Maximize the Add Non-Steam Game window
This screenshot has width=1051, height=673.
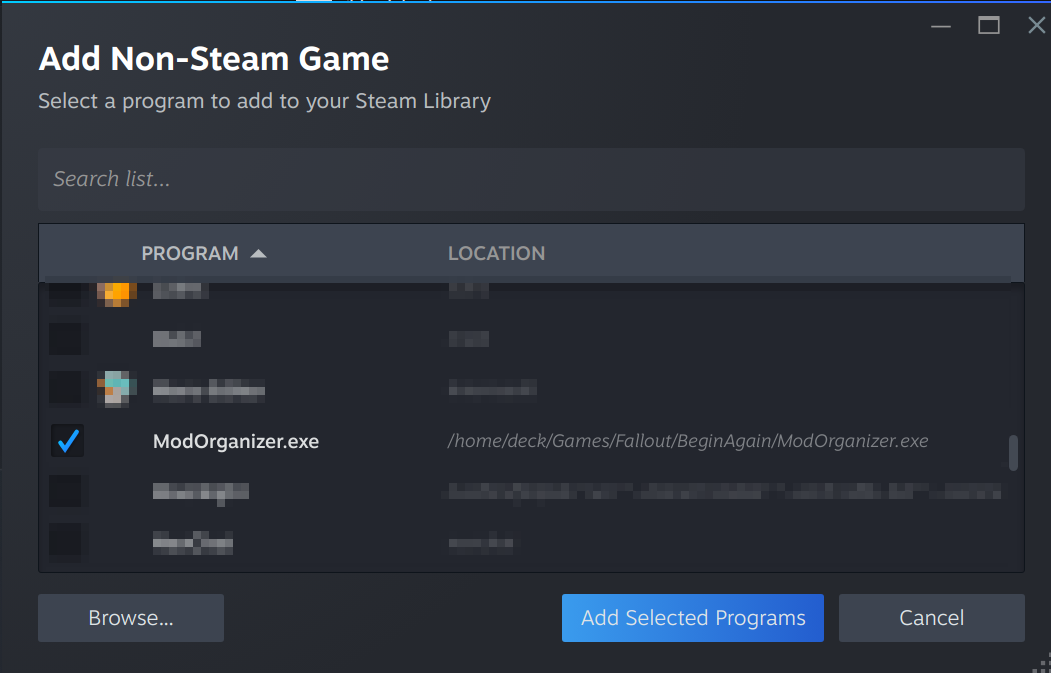click(988, 26)
